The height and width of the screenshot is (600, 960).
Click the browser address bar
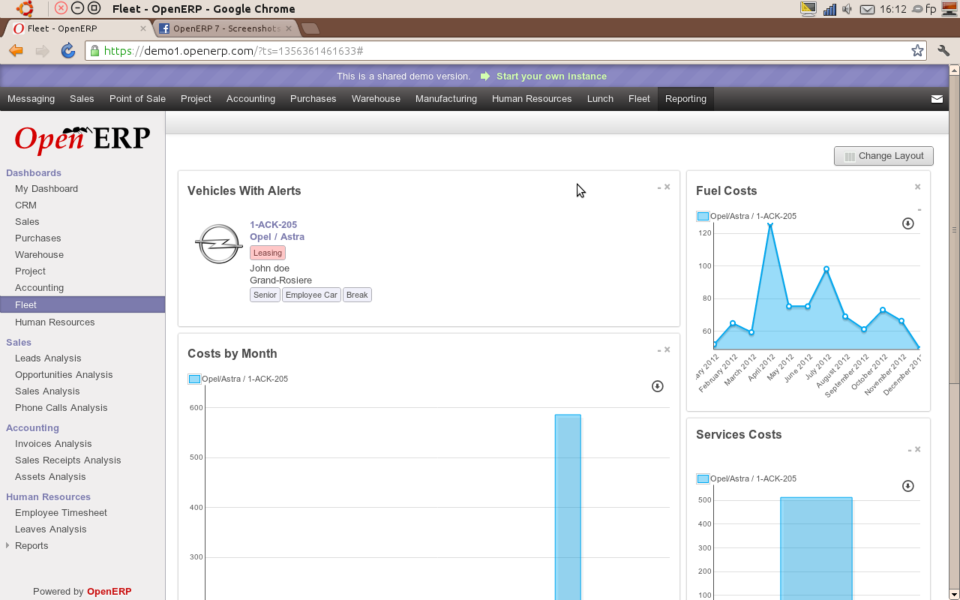pyautogui.click(x=505, y=51)
